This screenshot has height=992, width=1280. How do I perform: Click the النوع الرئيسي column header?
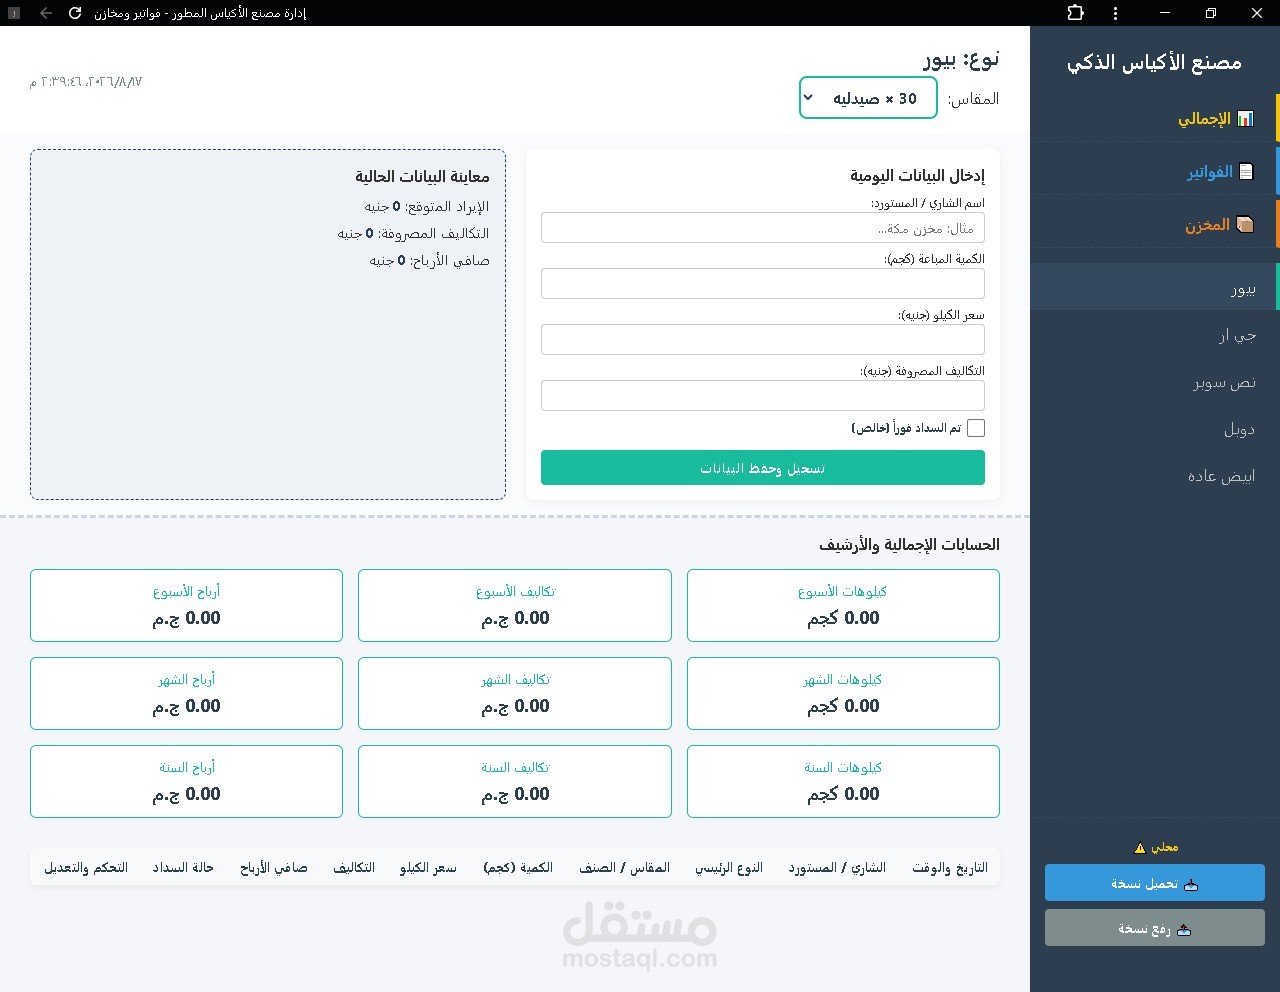point(729,867)
